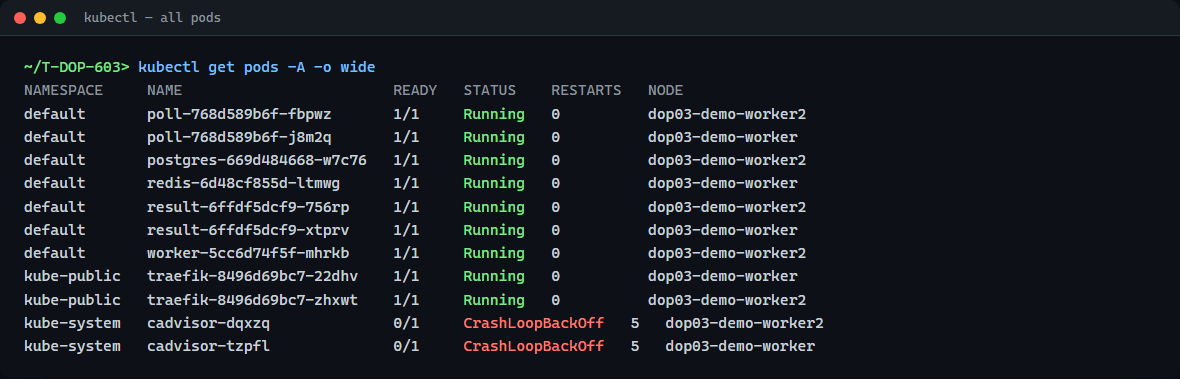The width and height of the screenshot is (1180, 379).
Task: Click node dop03-demo-worker in cadvisor-tzpfl row
Action: coord(740,347)
